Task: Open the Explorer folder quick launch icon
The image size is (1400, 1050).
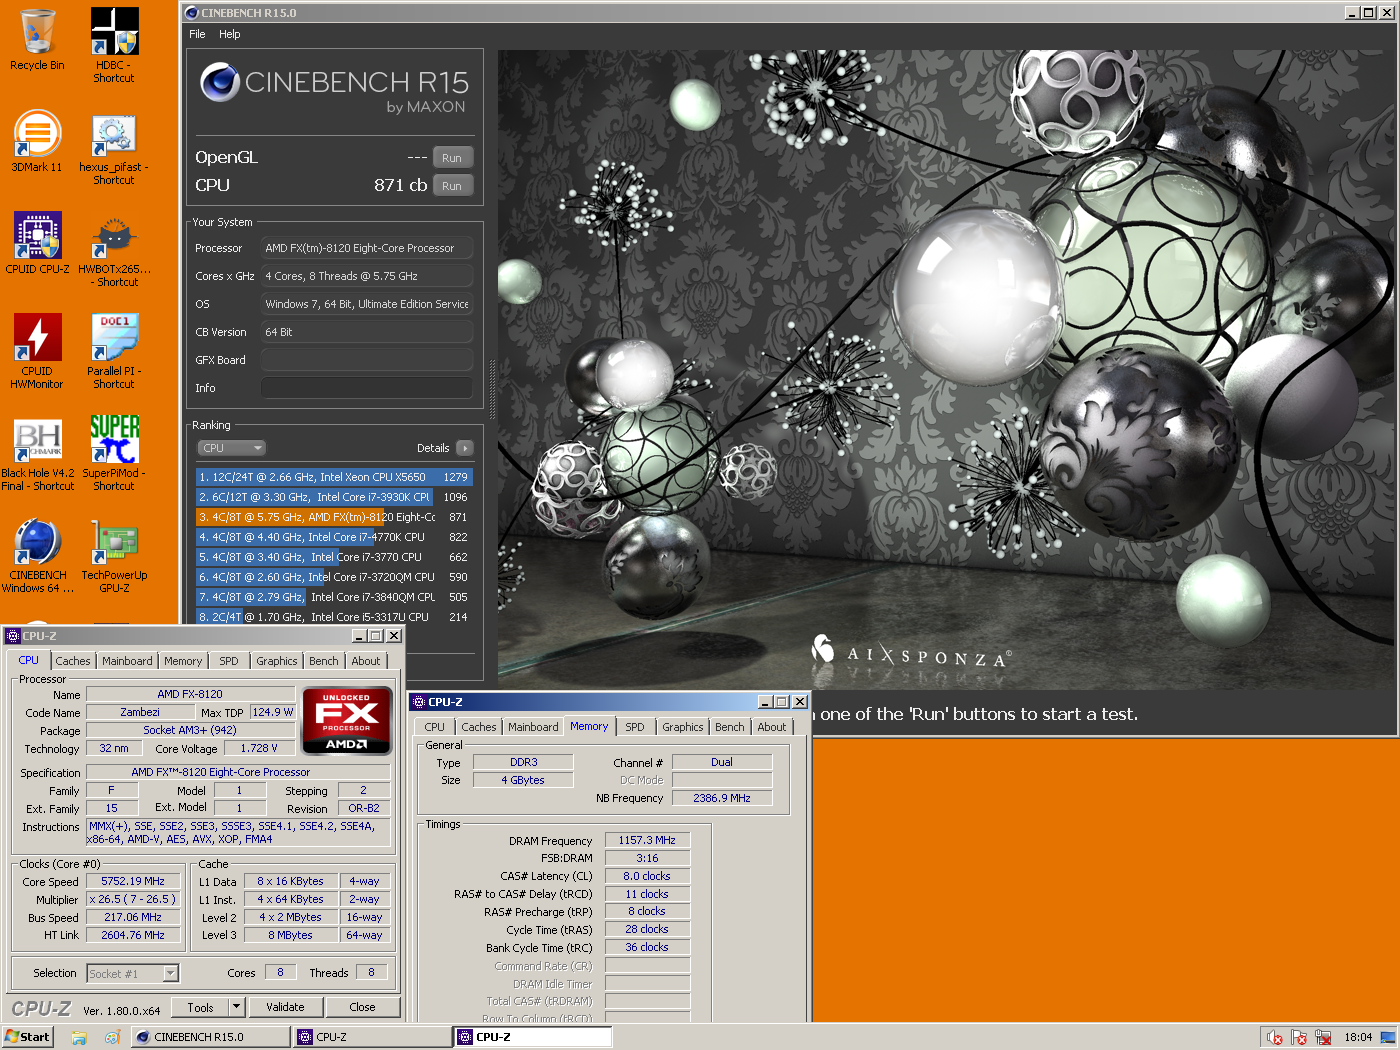Action: coord(79,1038)
